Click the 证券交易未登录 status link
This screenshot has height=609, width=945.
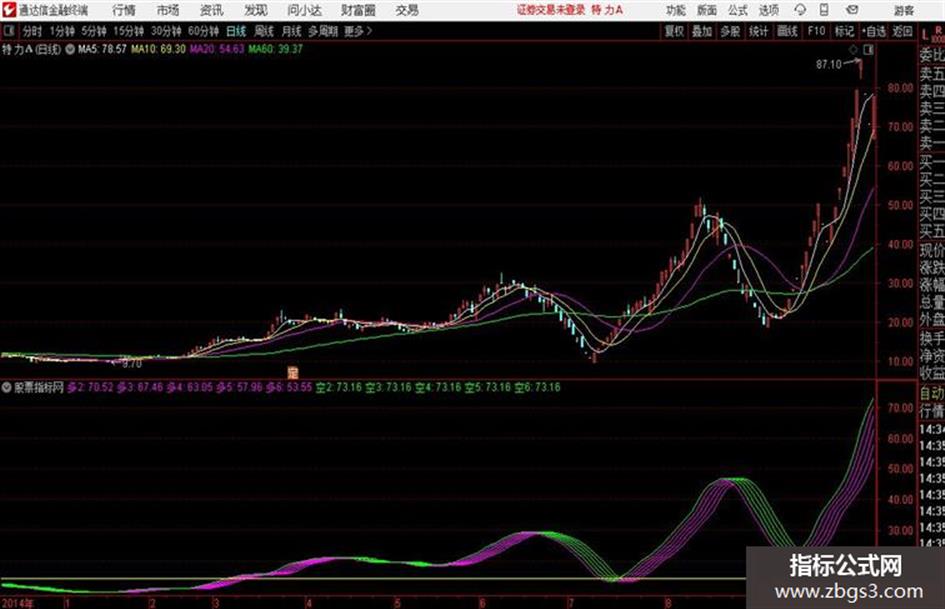coord(551,10)
